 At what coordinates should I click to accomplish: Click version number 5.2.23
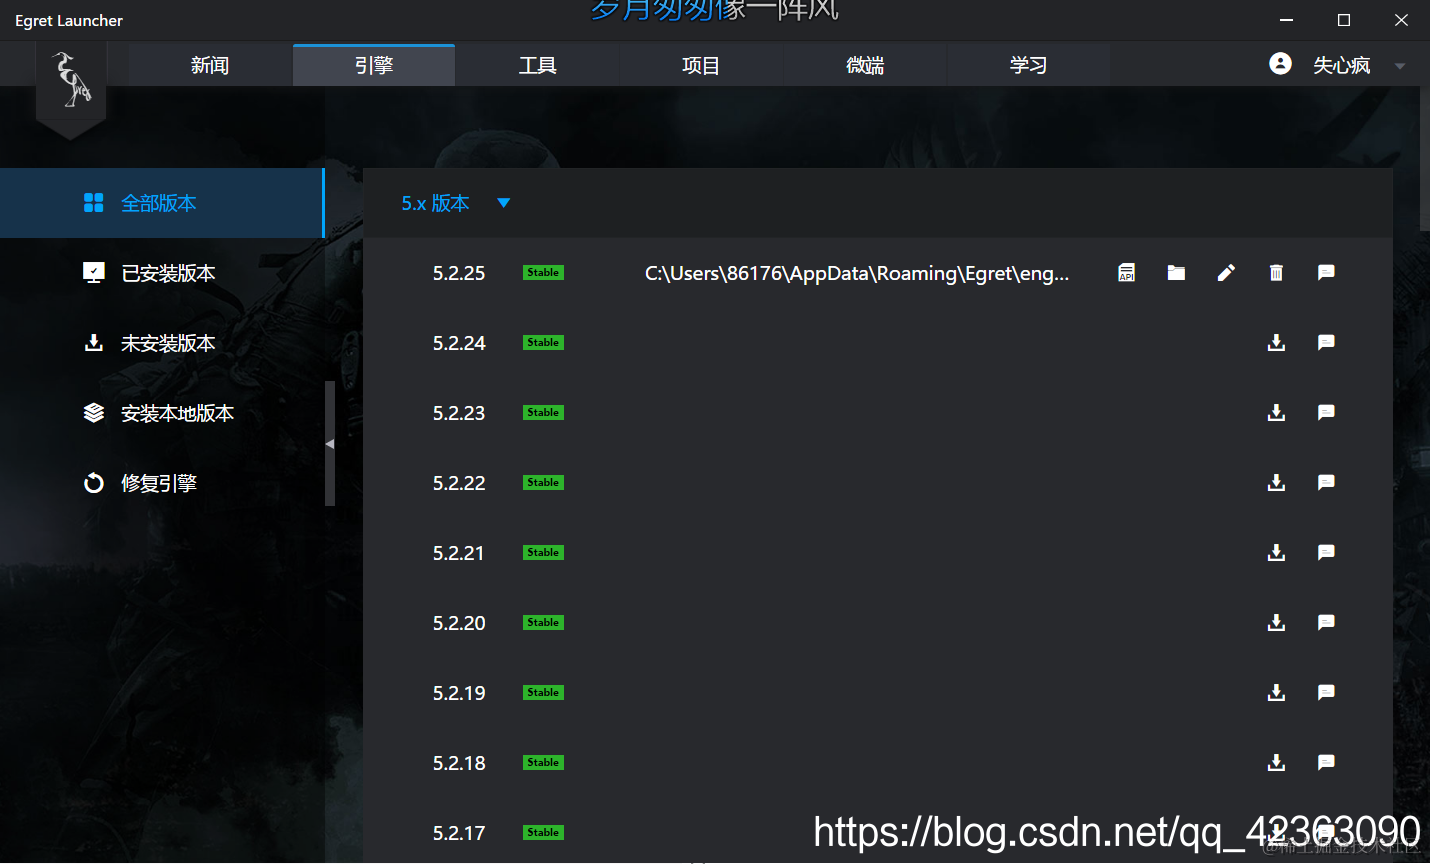[459, 413]
